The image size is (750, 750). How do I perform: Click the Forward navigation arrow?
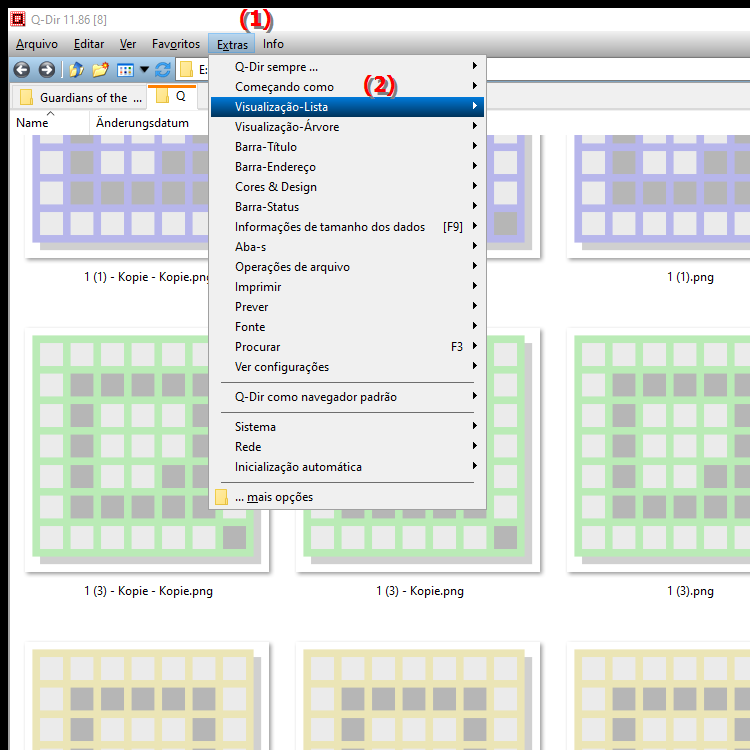[46, 70]
